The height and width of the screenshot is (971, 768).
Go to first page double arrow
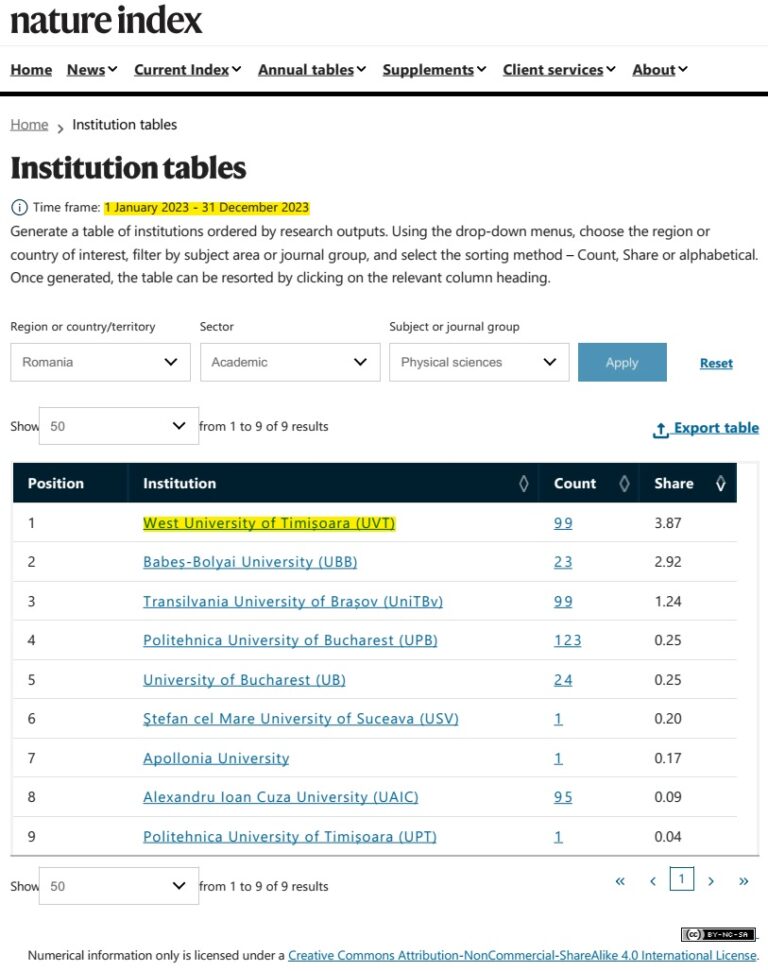coord(620,881)
